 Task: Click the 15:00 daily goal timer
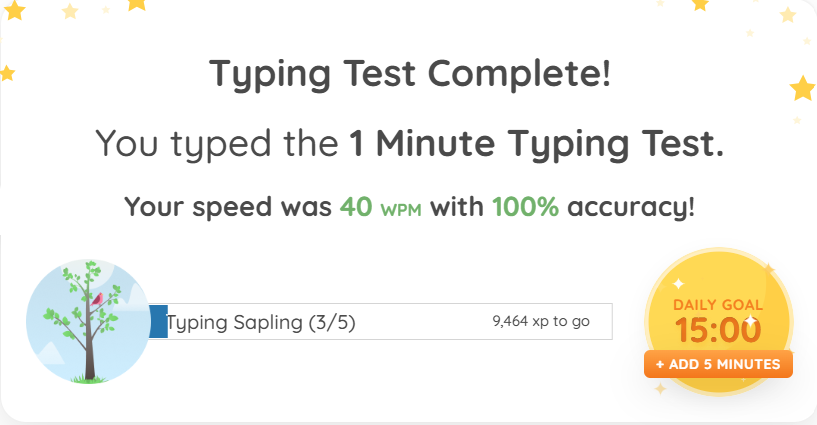pos(718,330)
